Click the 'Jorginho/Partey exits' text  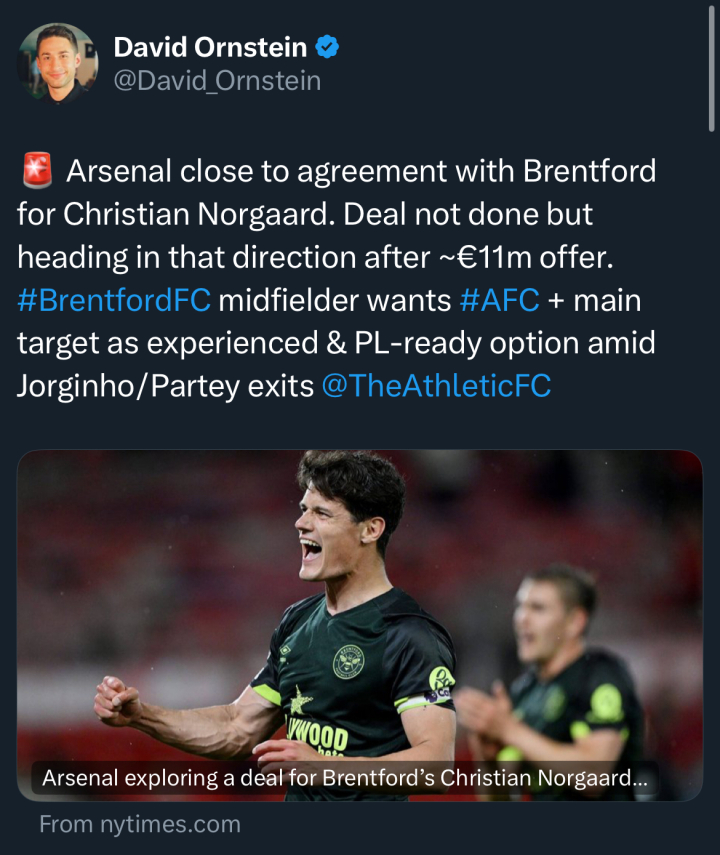[165, 386]
